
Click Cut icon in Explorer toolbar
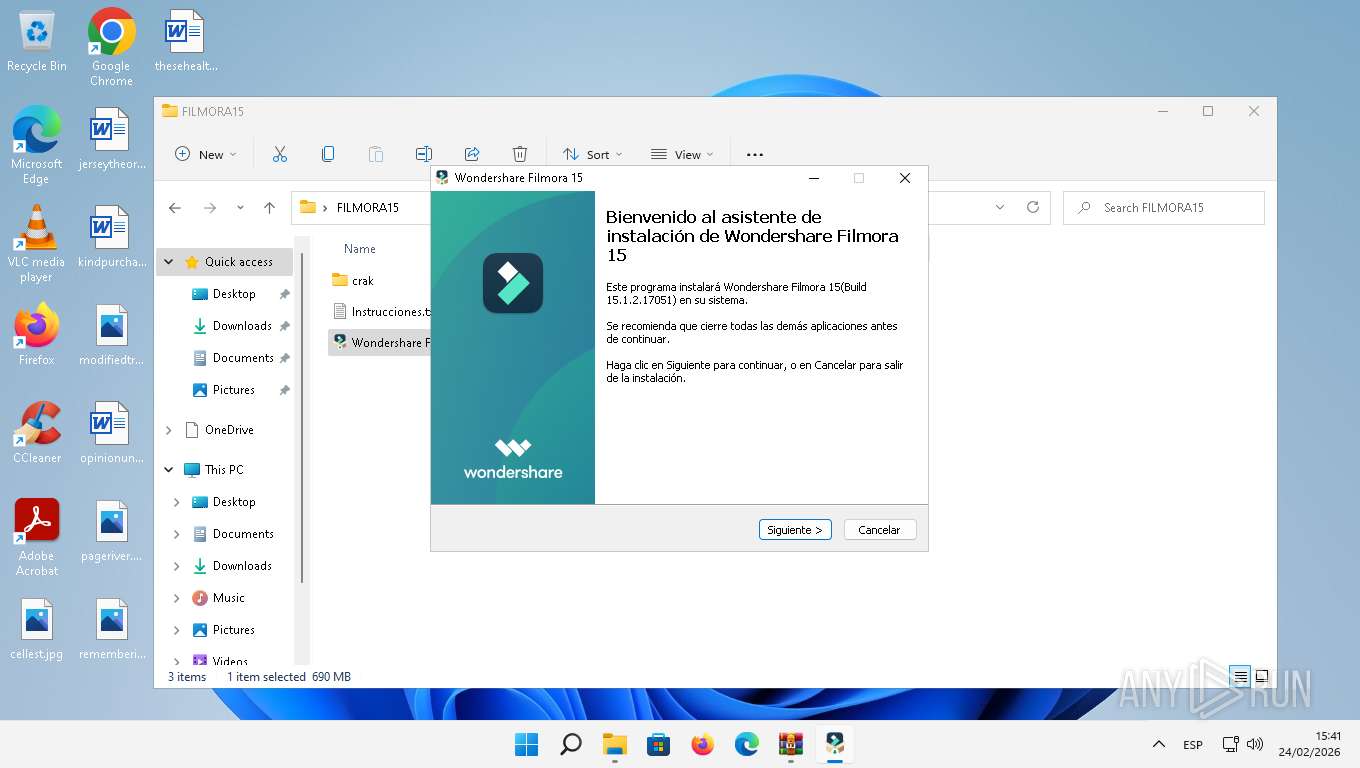(280, 154)
